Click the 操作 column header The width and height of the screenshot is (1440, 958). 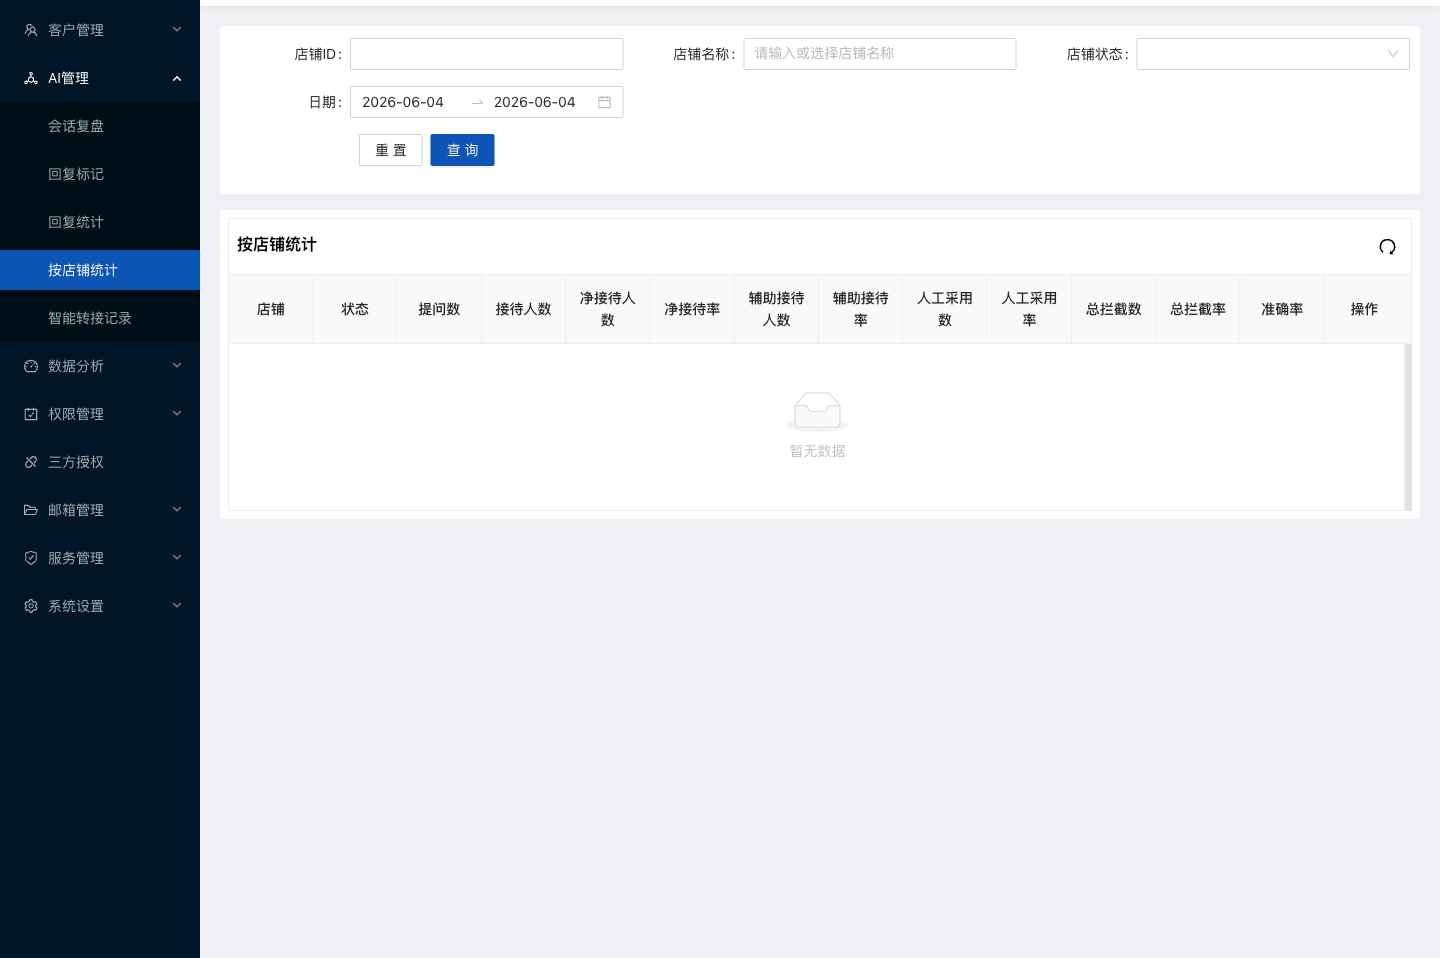(1365, 309)
